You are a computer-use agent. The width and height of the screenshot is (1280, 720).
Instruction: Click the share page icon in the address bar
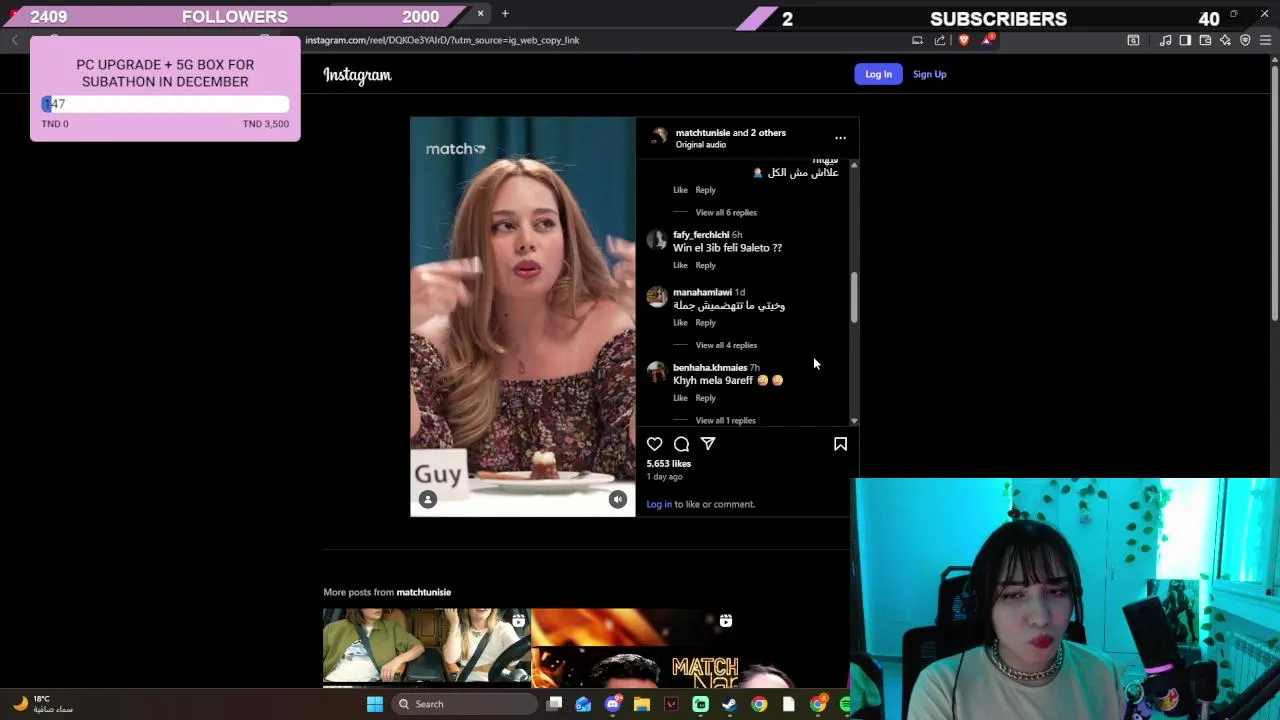coord(940,40)
